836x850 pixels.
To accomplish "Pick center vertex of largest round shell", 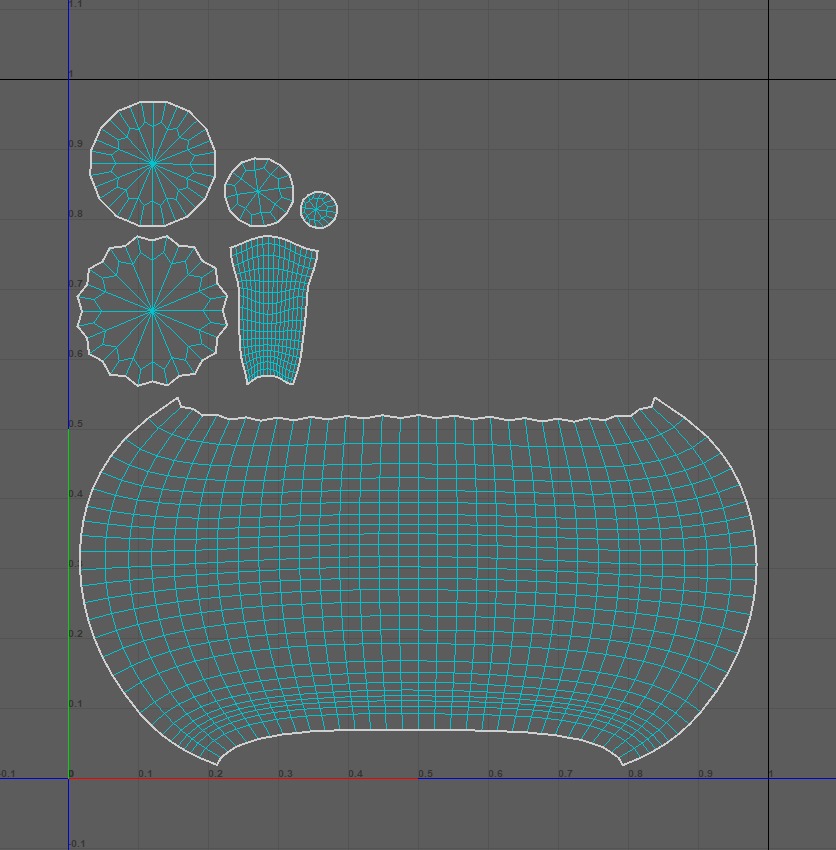I will coord(153,163).
